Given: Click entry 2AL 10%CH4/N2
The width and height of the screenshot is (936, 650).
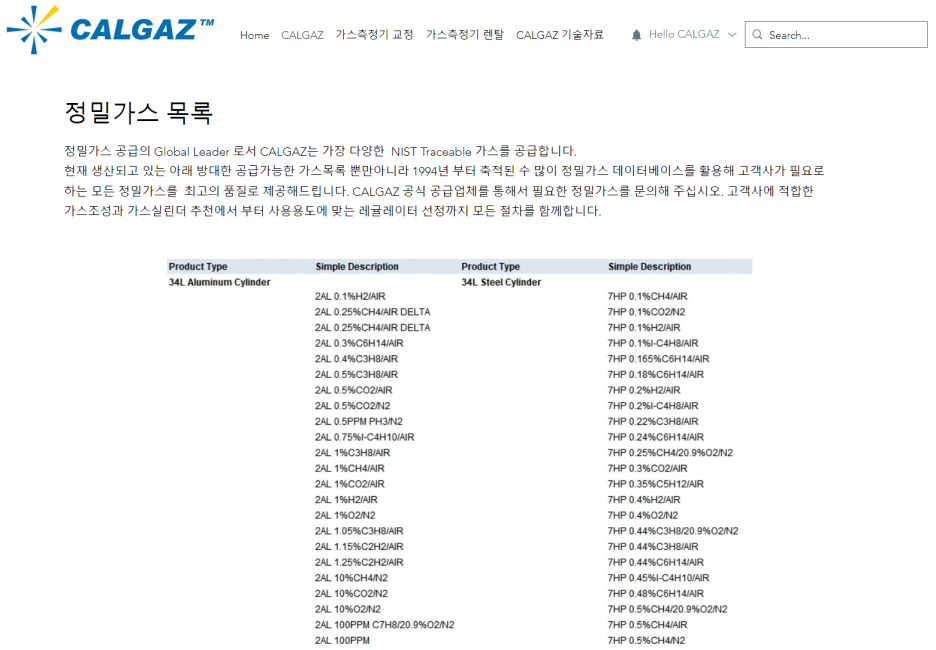Looking at the screenshot, I should coord(351,578).
